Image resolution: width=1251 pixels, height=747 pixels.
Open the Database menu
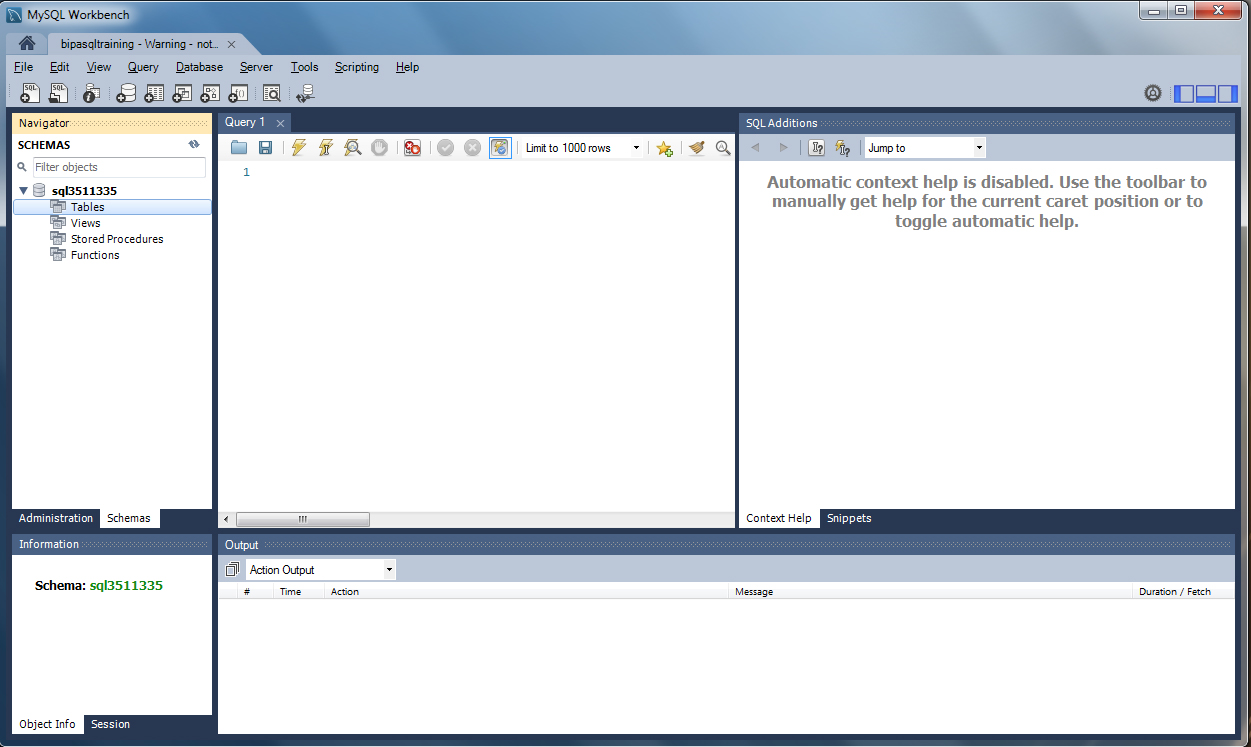[x=199, y=67]
